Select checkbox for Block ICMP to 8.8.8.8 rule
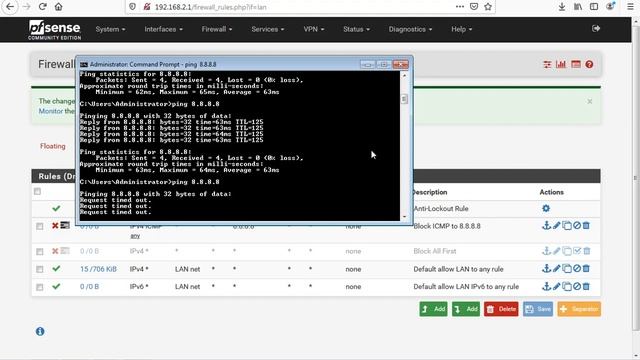Viewport: 640px width, 360px height. click(x=40, y=226)
